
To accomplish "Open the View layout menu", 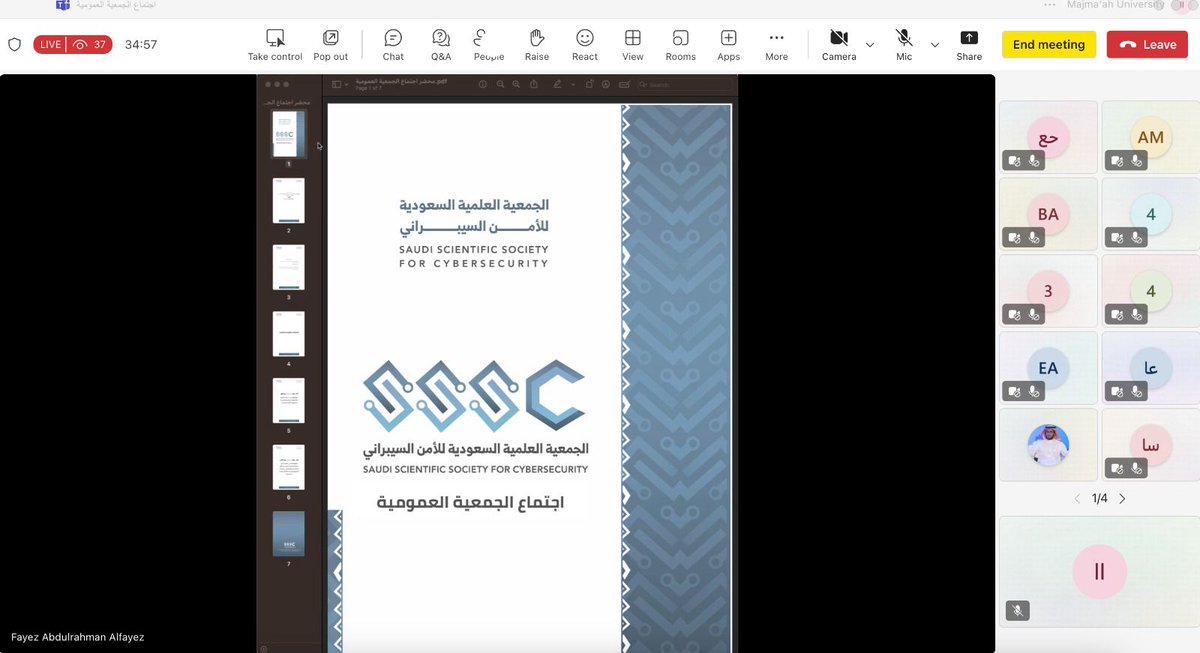I will (633, 45).
